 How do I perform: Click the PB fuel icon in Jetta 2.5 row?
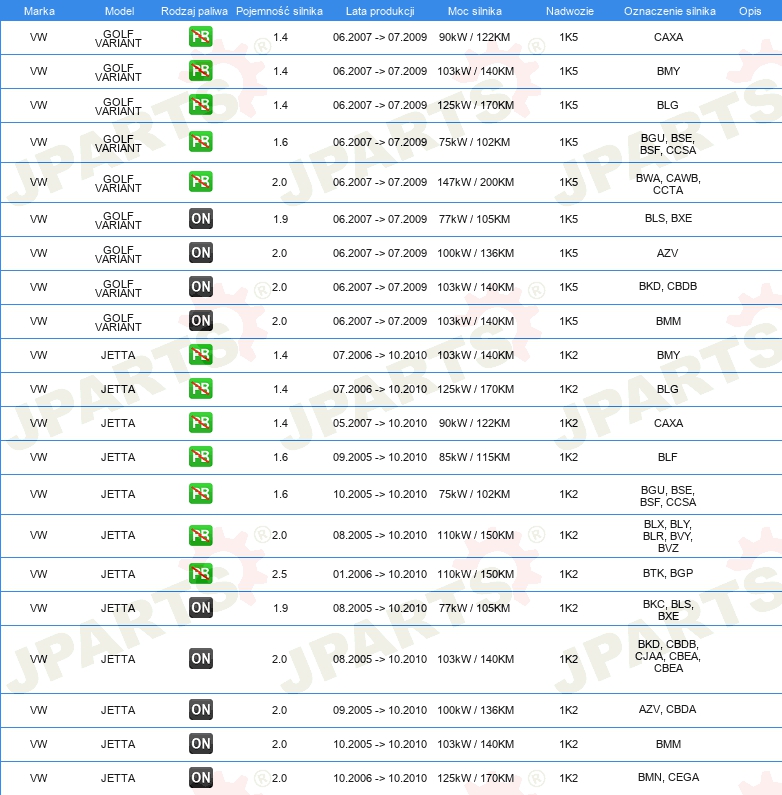point(200,574)
